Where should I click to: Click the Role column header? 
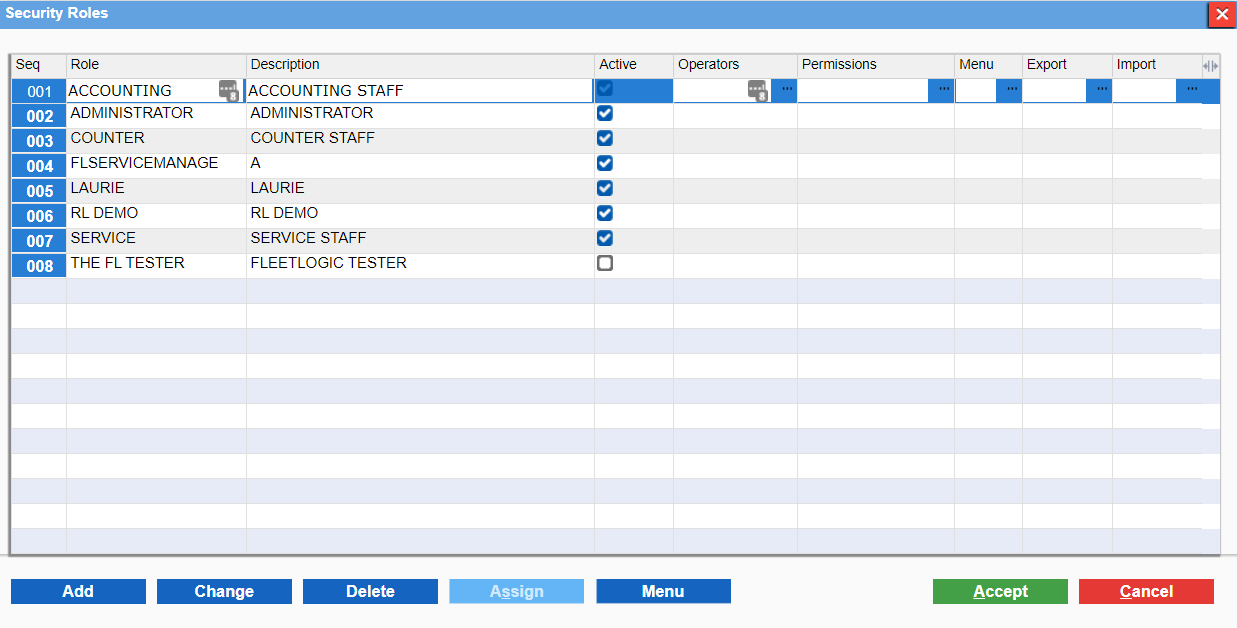click(156, 65)
